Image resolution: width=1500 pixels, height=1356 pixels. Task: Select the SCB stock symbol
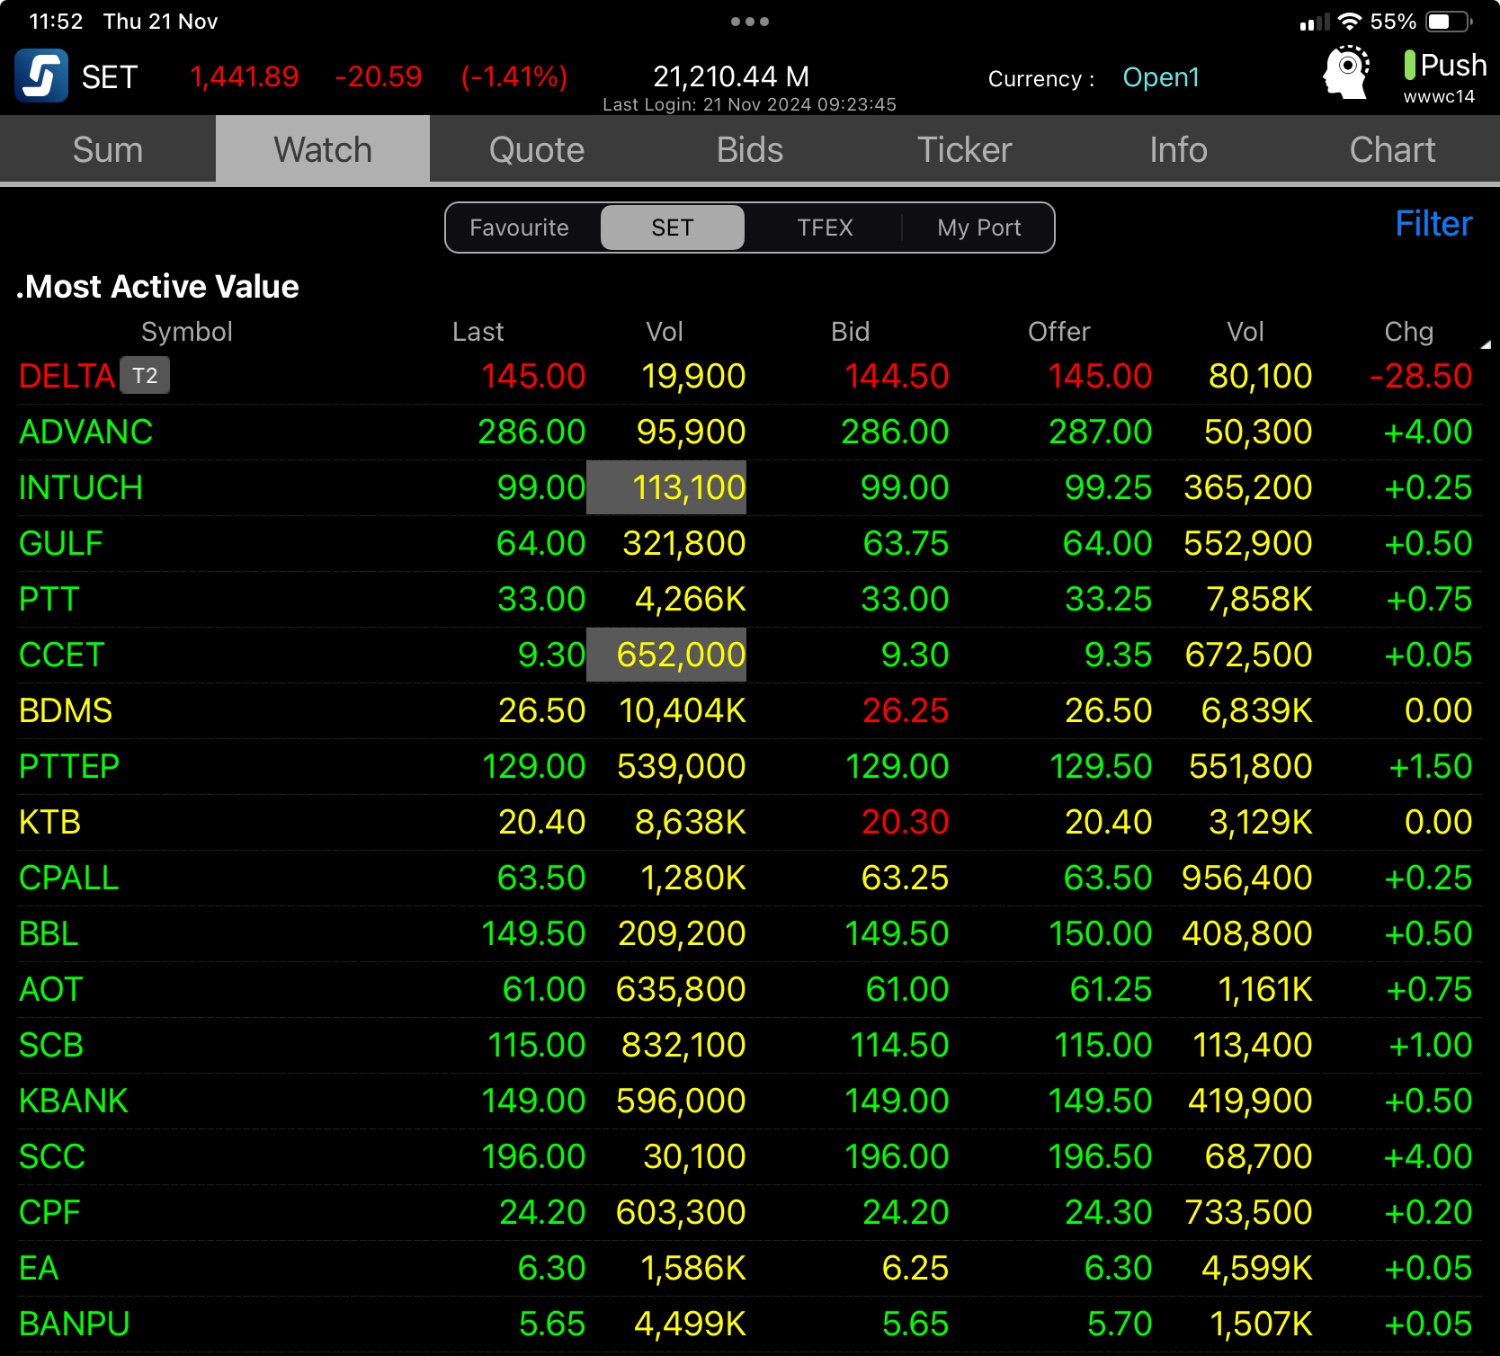[x=51, y=1046]
